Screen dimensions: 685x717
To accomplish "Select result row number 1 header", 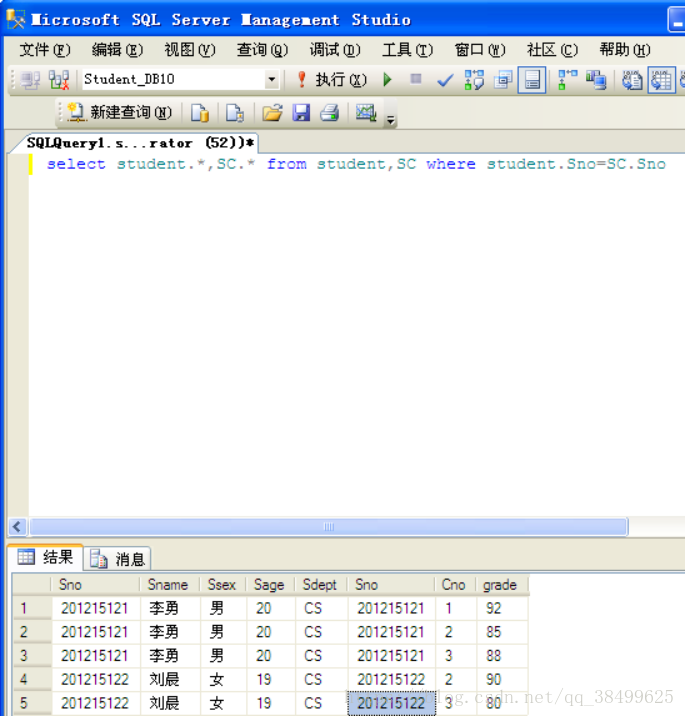I will pos(32,609).
